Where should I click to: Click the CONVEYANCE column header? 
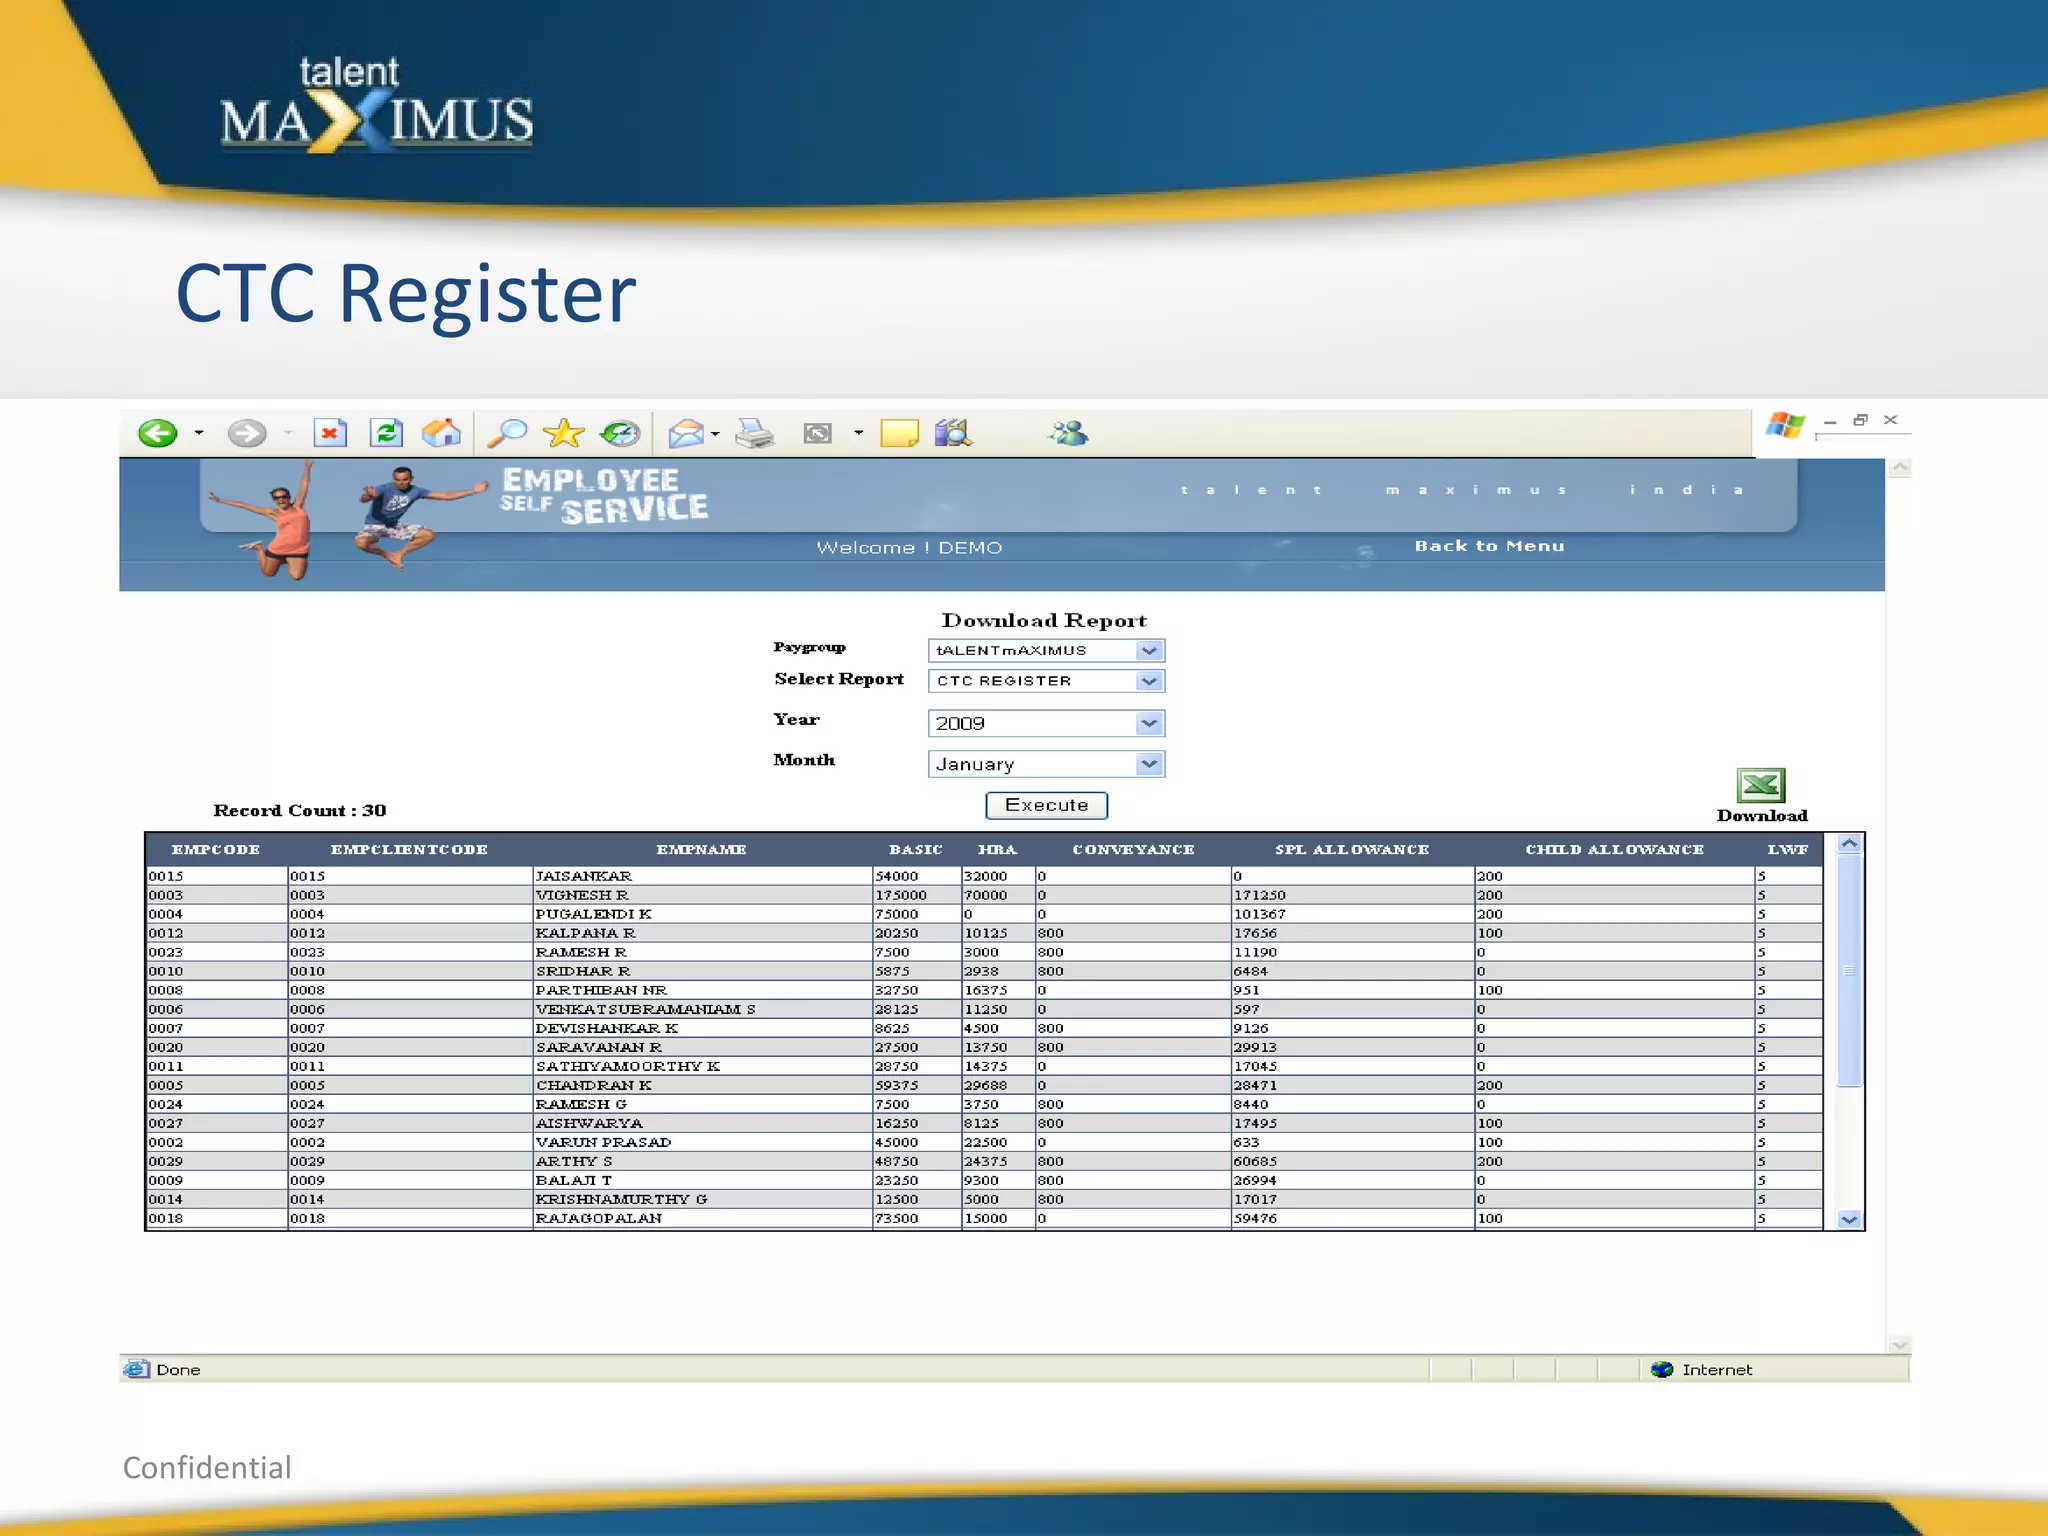[x=1133, y=850]
